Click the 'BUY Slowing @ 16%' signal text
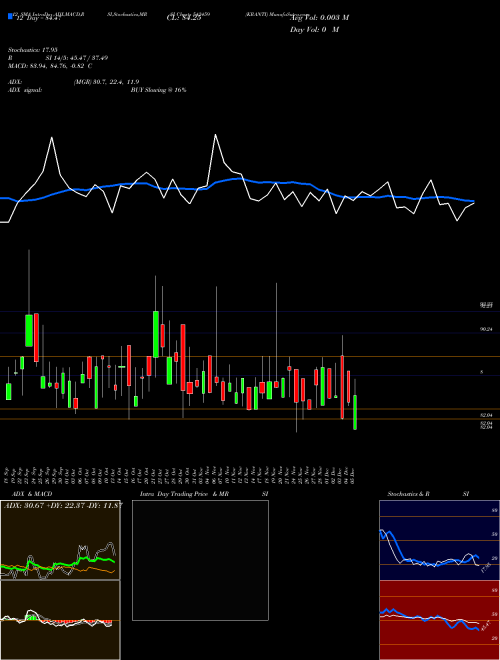 (158, 90)
